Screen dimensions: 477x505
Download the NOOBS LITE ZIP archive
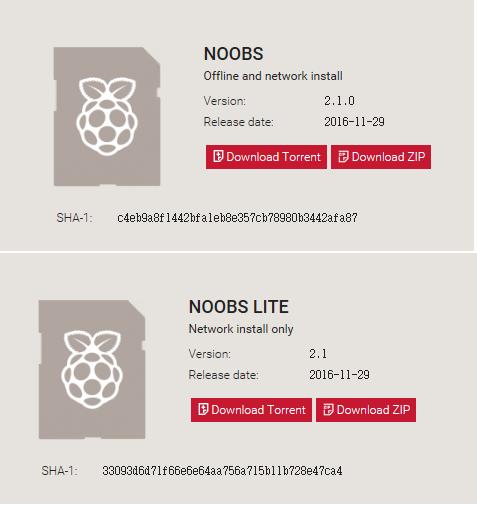tap(366, 410)
